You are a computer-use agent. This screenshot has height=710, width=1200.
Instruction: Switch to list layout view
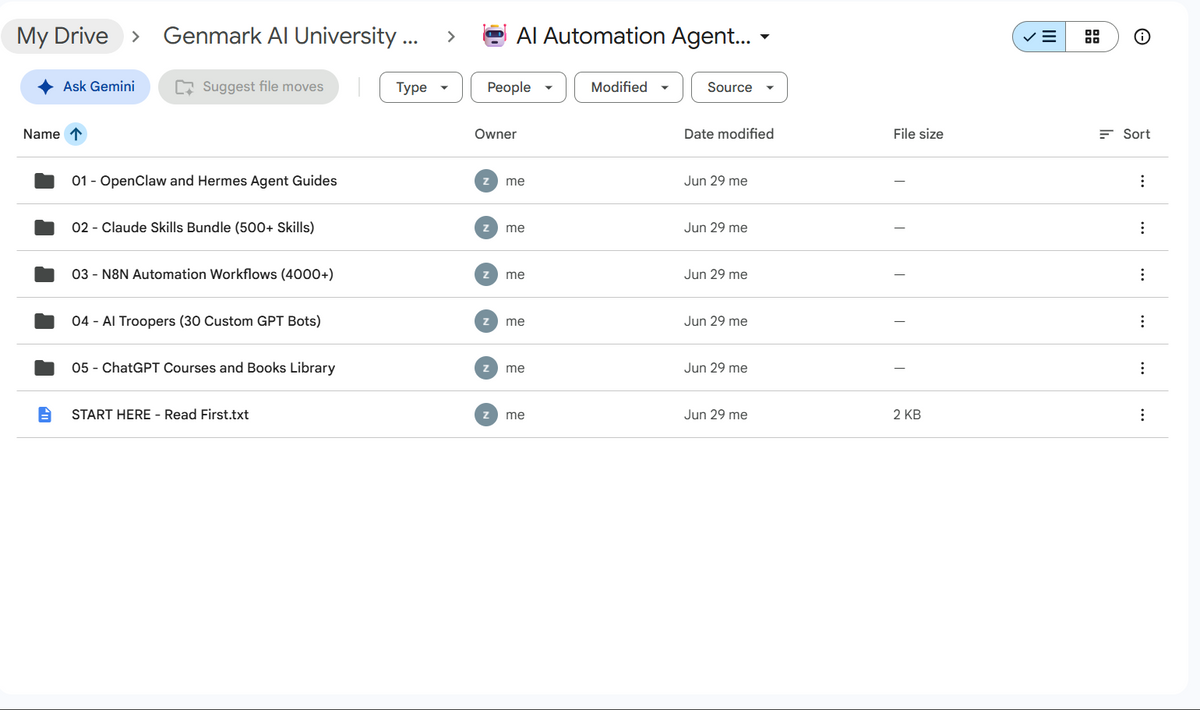pos(1039,37)
